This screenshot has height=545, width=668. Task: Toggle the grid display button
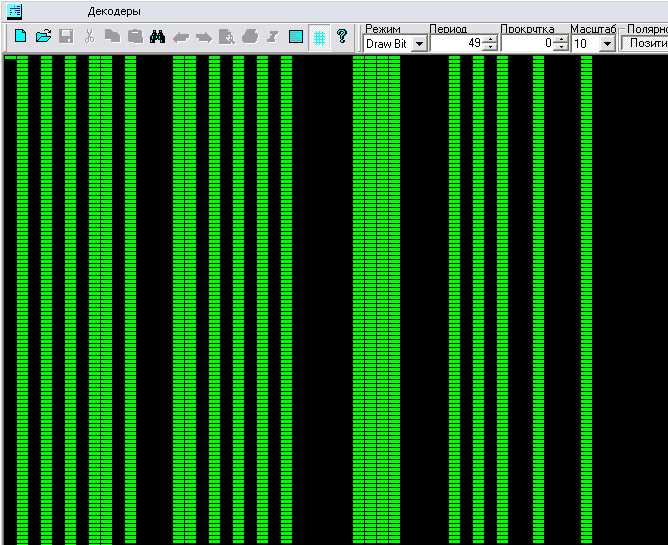point(319,37)
